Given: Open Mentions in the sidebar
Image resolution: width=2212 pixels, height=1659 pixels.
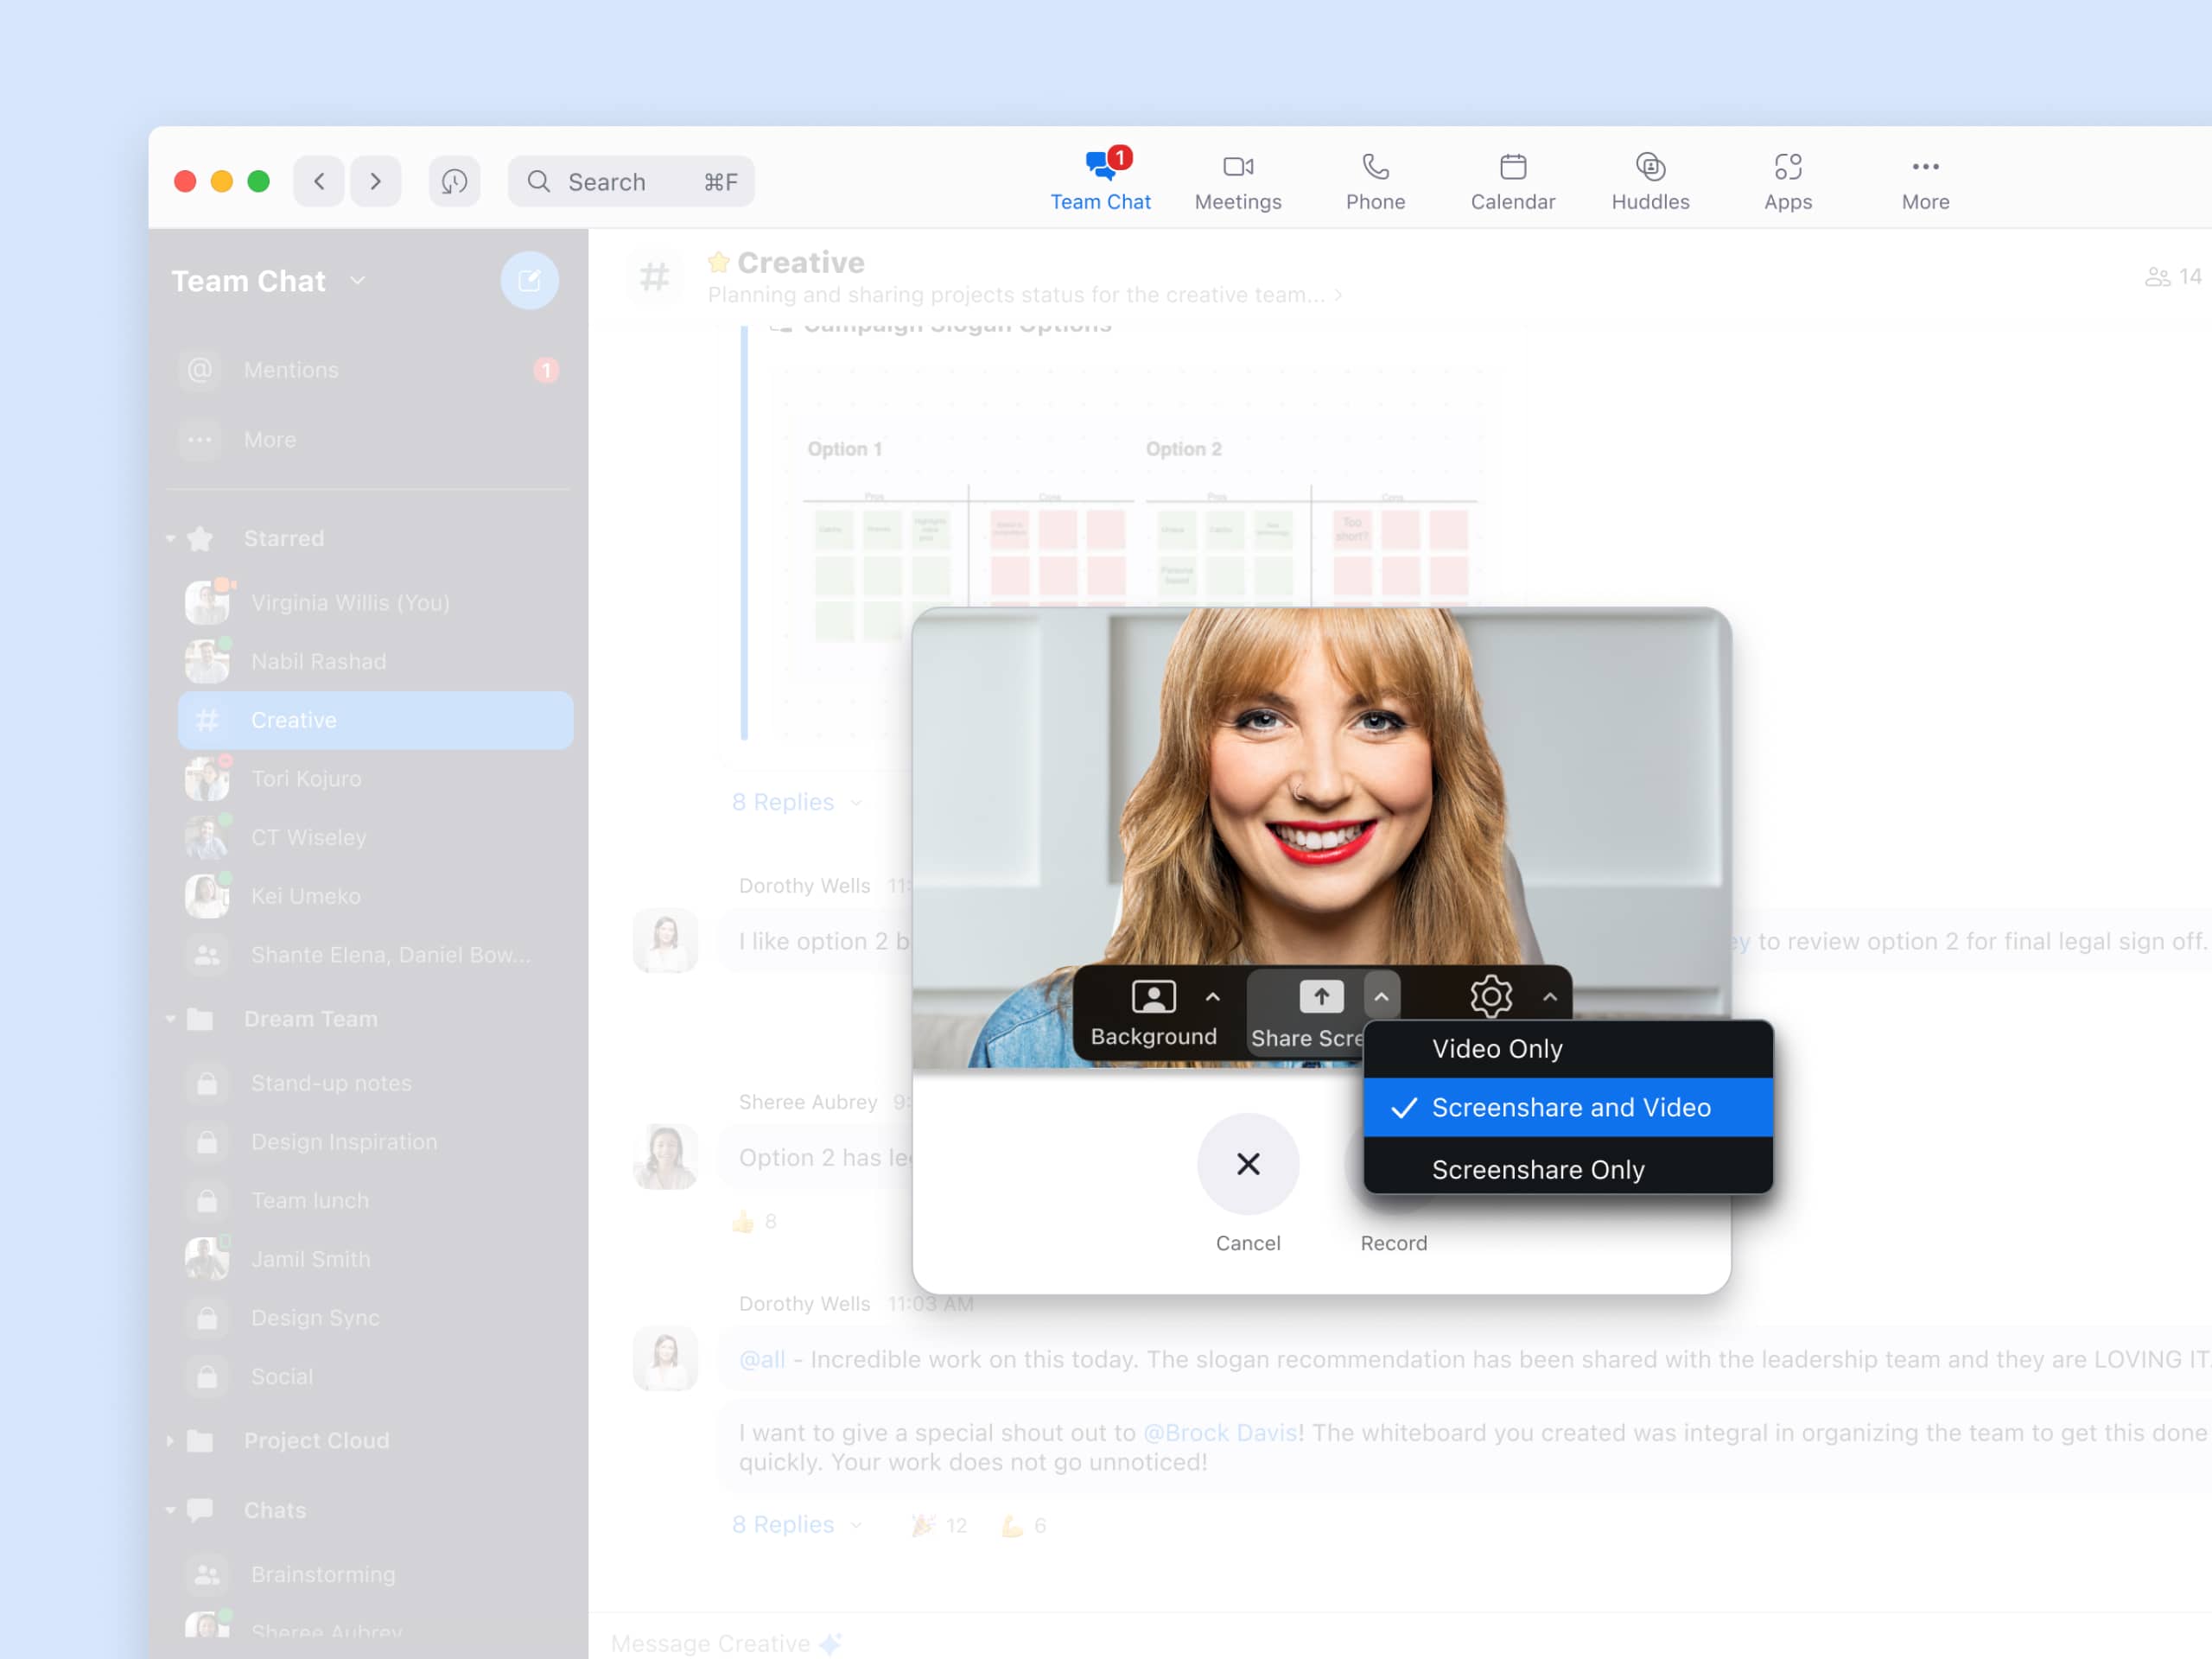Looking at the screenshot, I should click(x=291, y=369).
